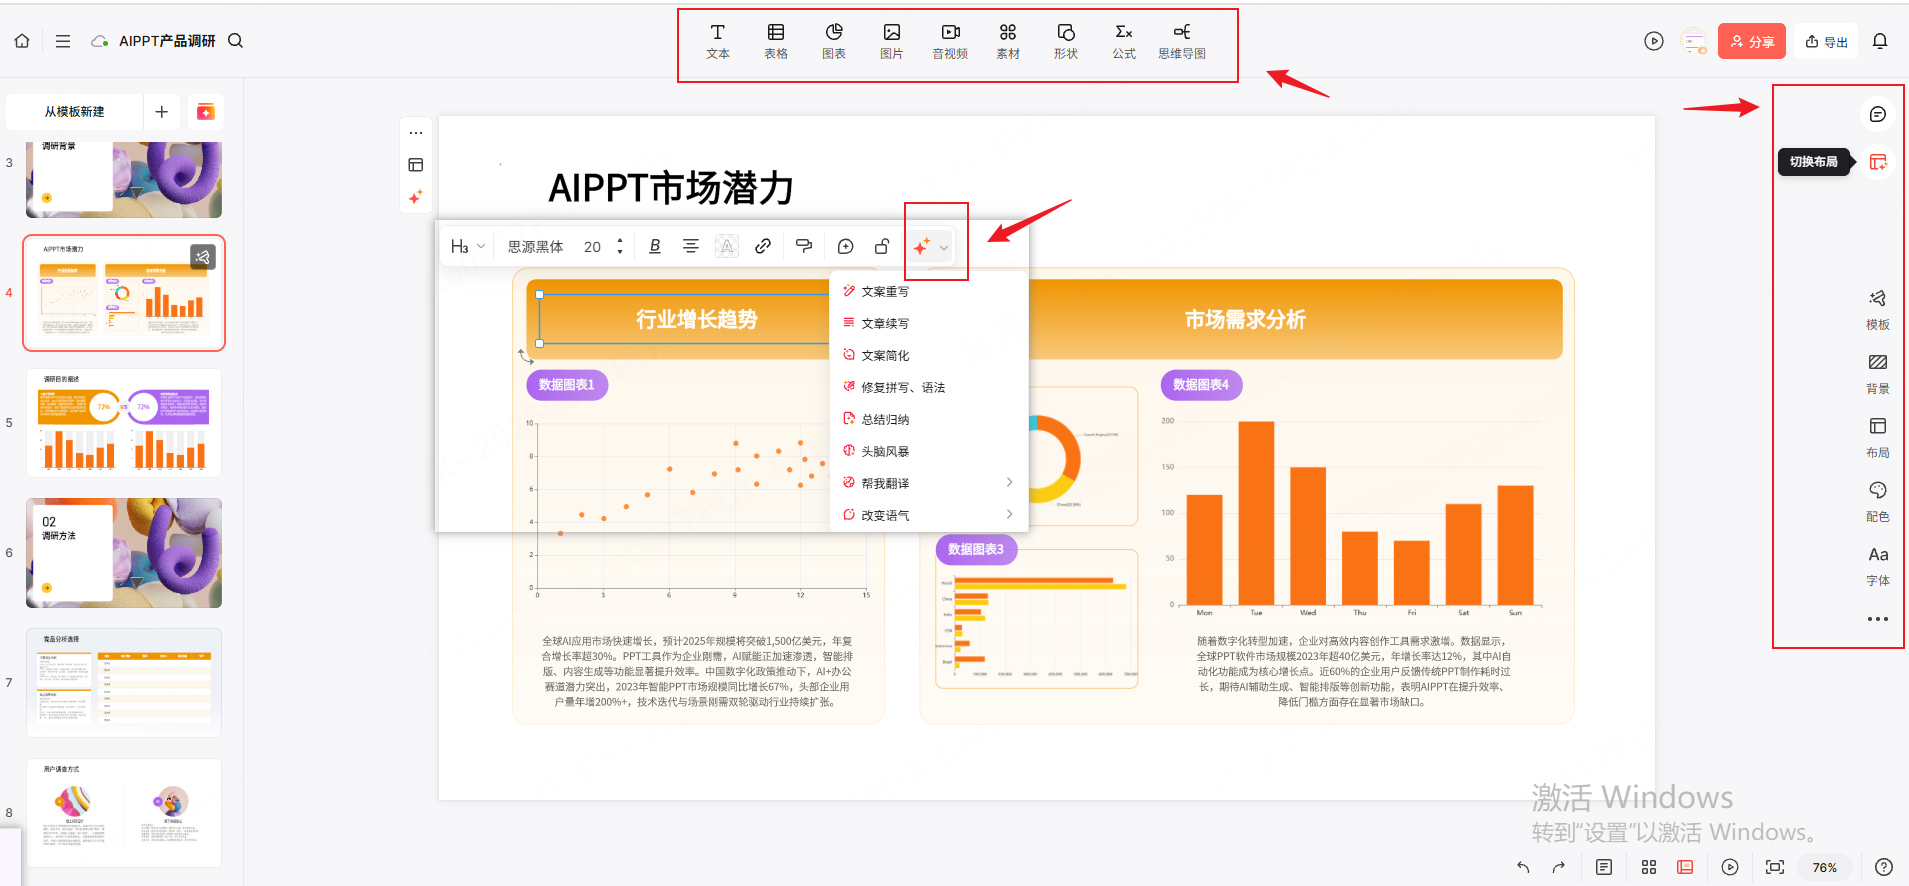Screen dimensions: 1909x886
Task: Adjust font size 20 stepper
Action: 620,247
